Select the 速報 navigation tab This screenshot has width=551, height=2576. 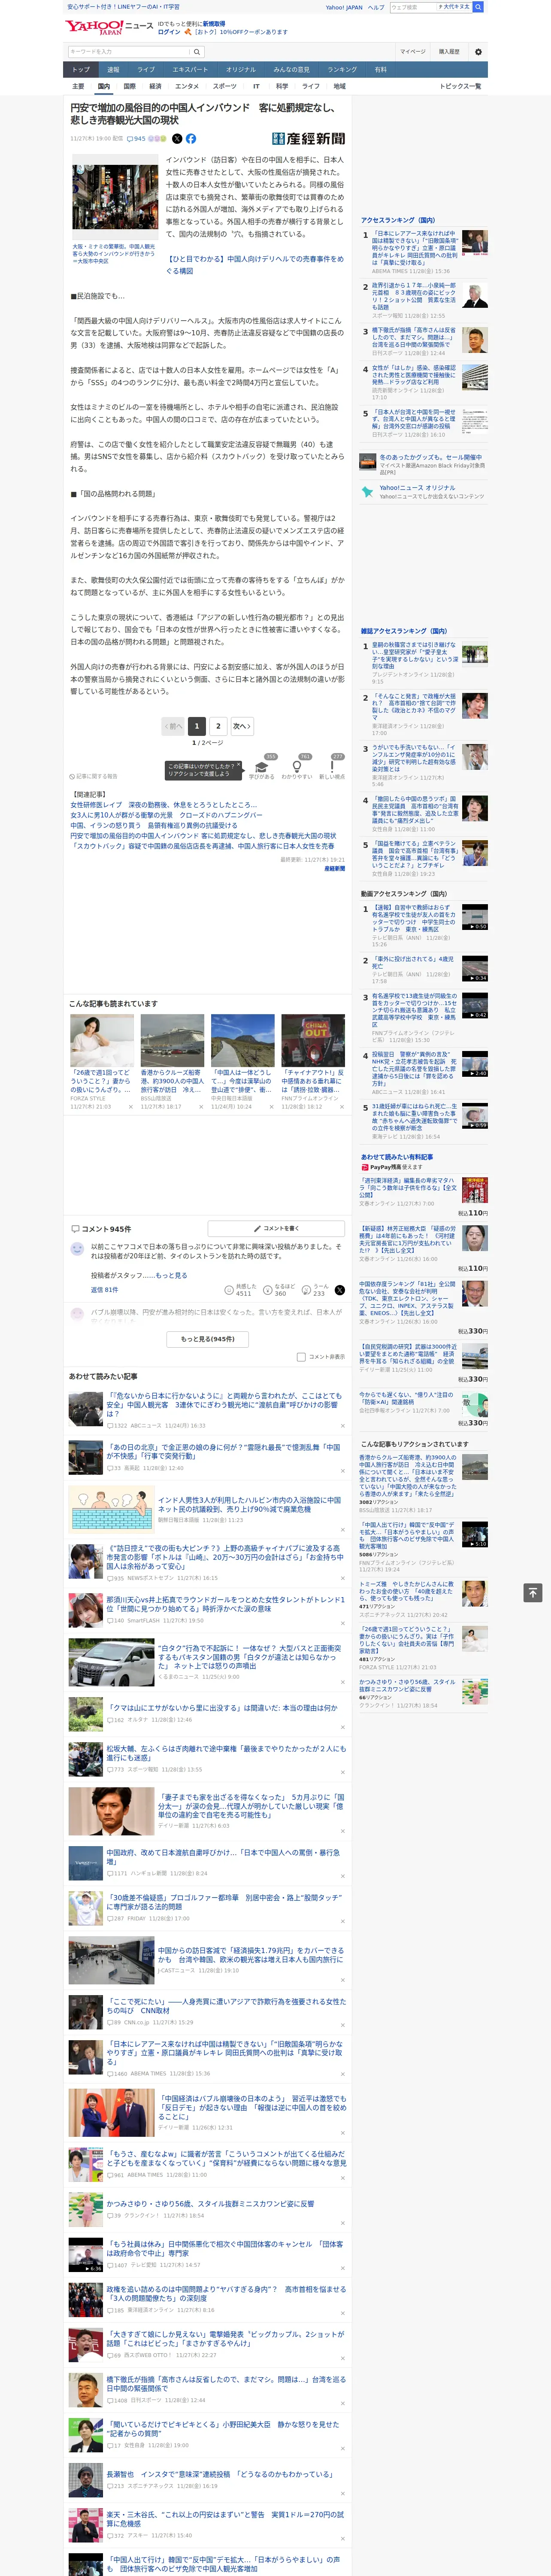(113, 69)
